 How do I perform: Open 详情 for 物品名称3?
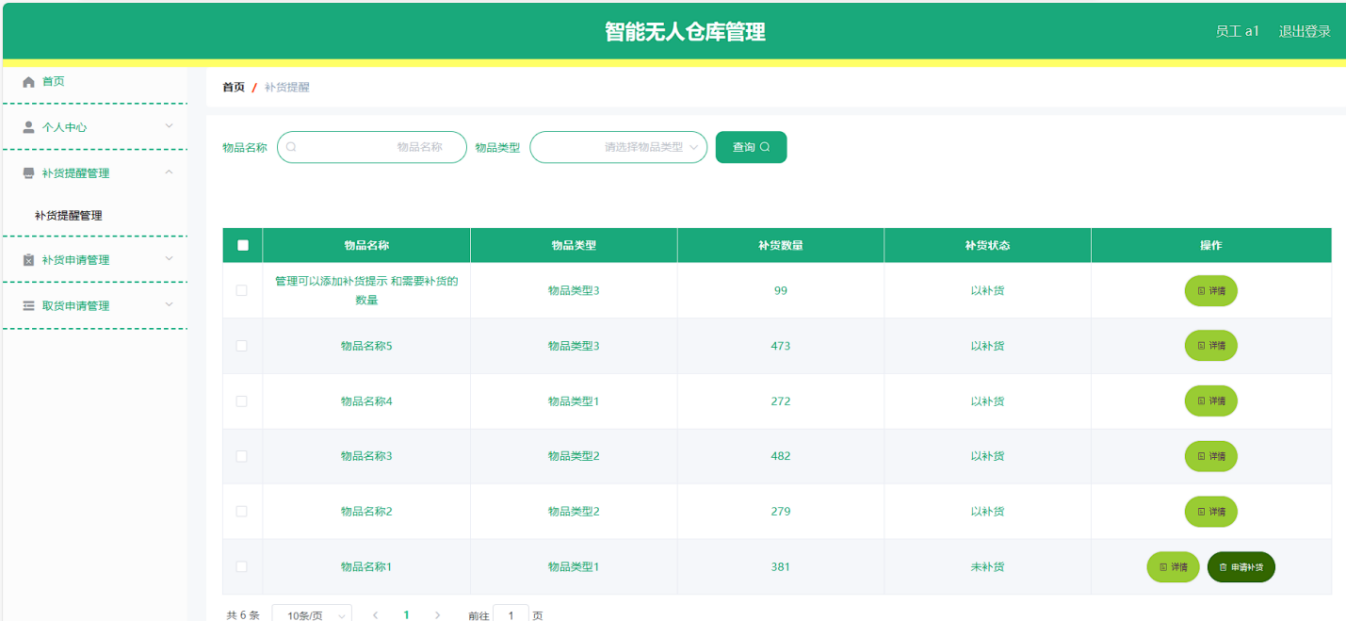pos(1211,456)
